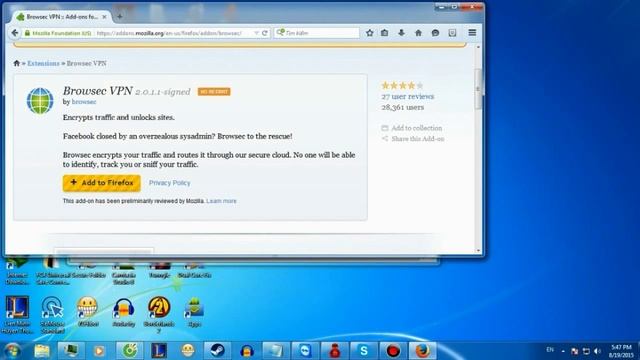Open Action Center flag tray icon
The width and height of the screenshot is (640, 360).
click(575, 351)
